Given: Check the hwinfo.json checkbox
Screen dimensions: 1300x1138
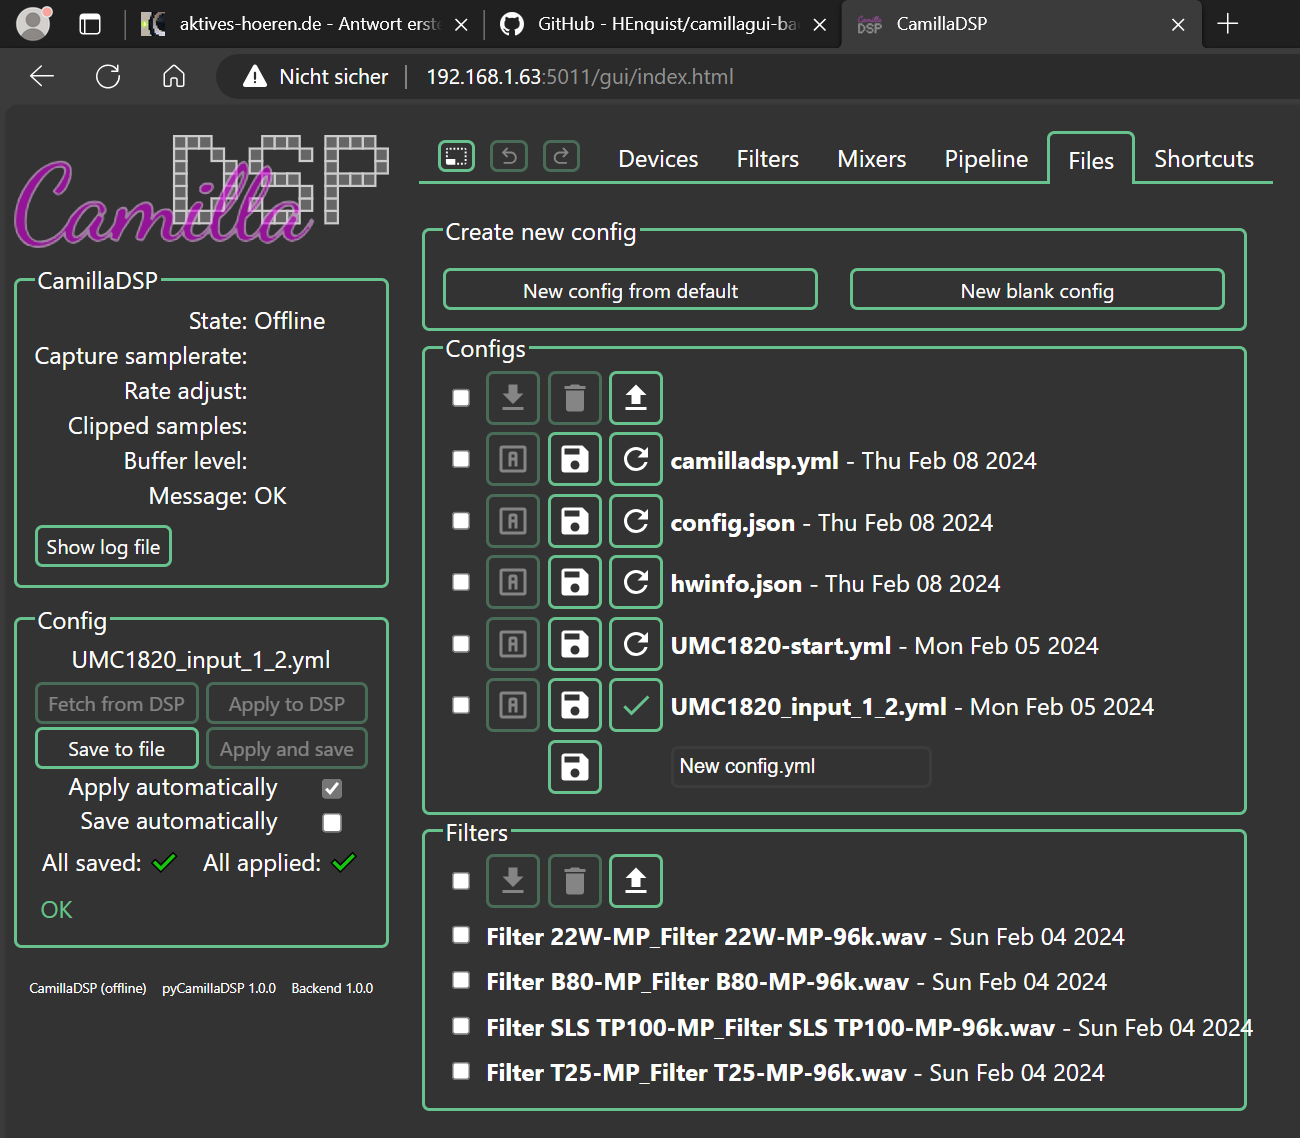Looking at the screenshot, I should point(461,582).
